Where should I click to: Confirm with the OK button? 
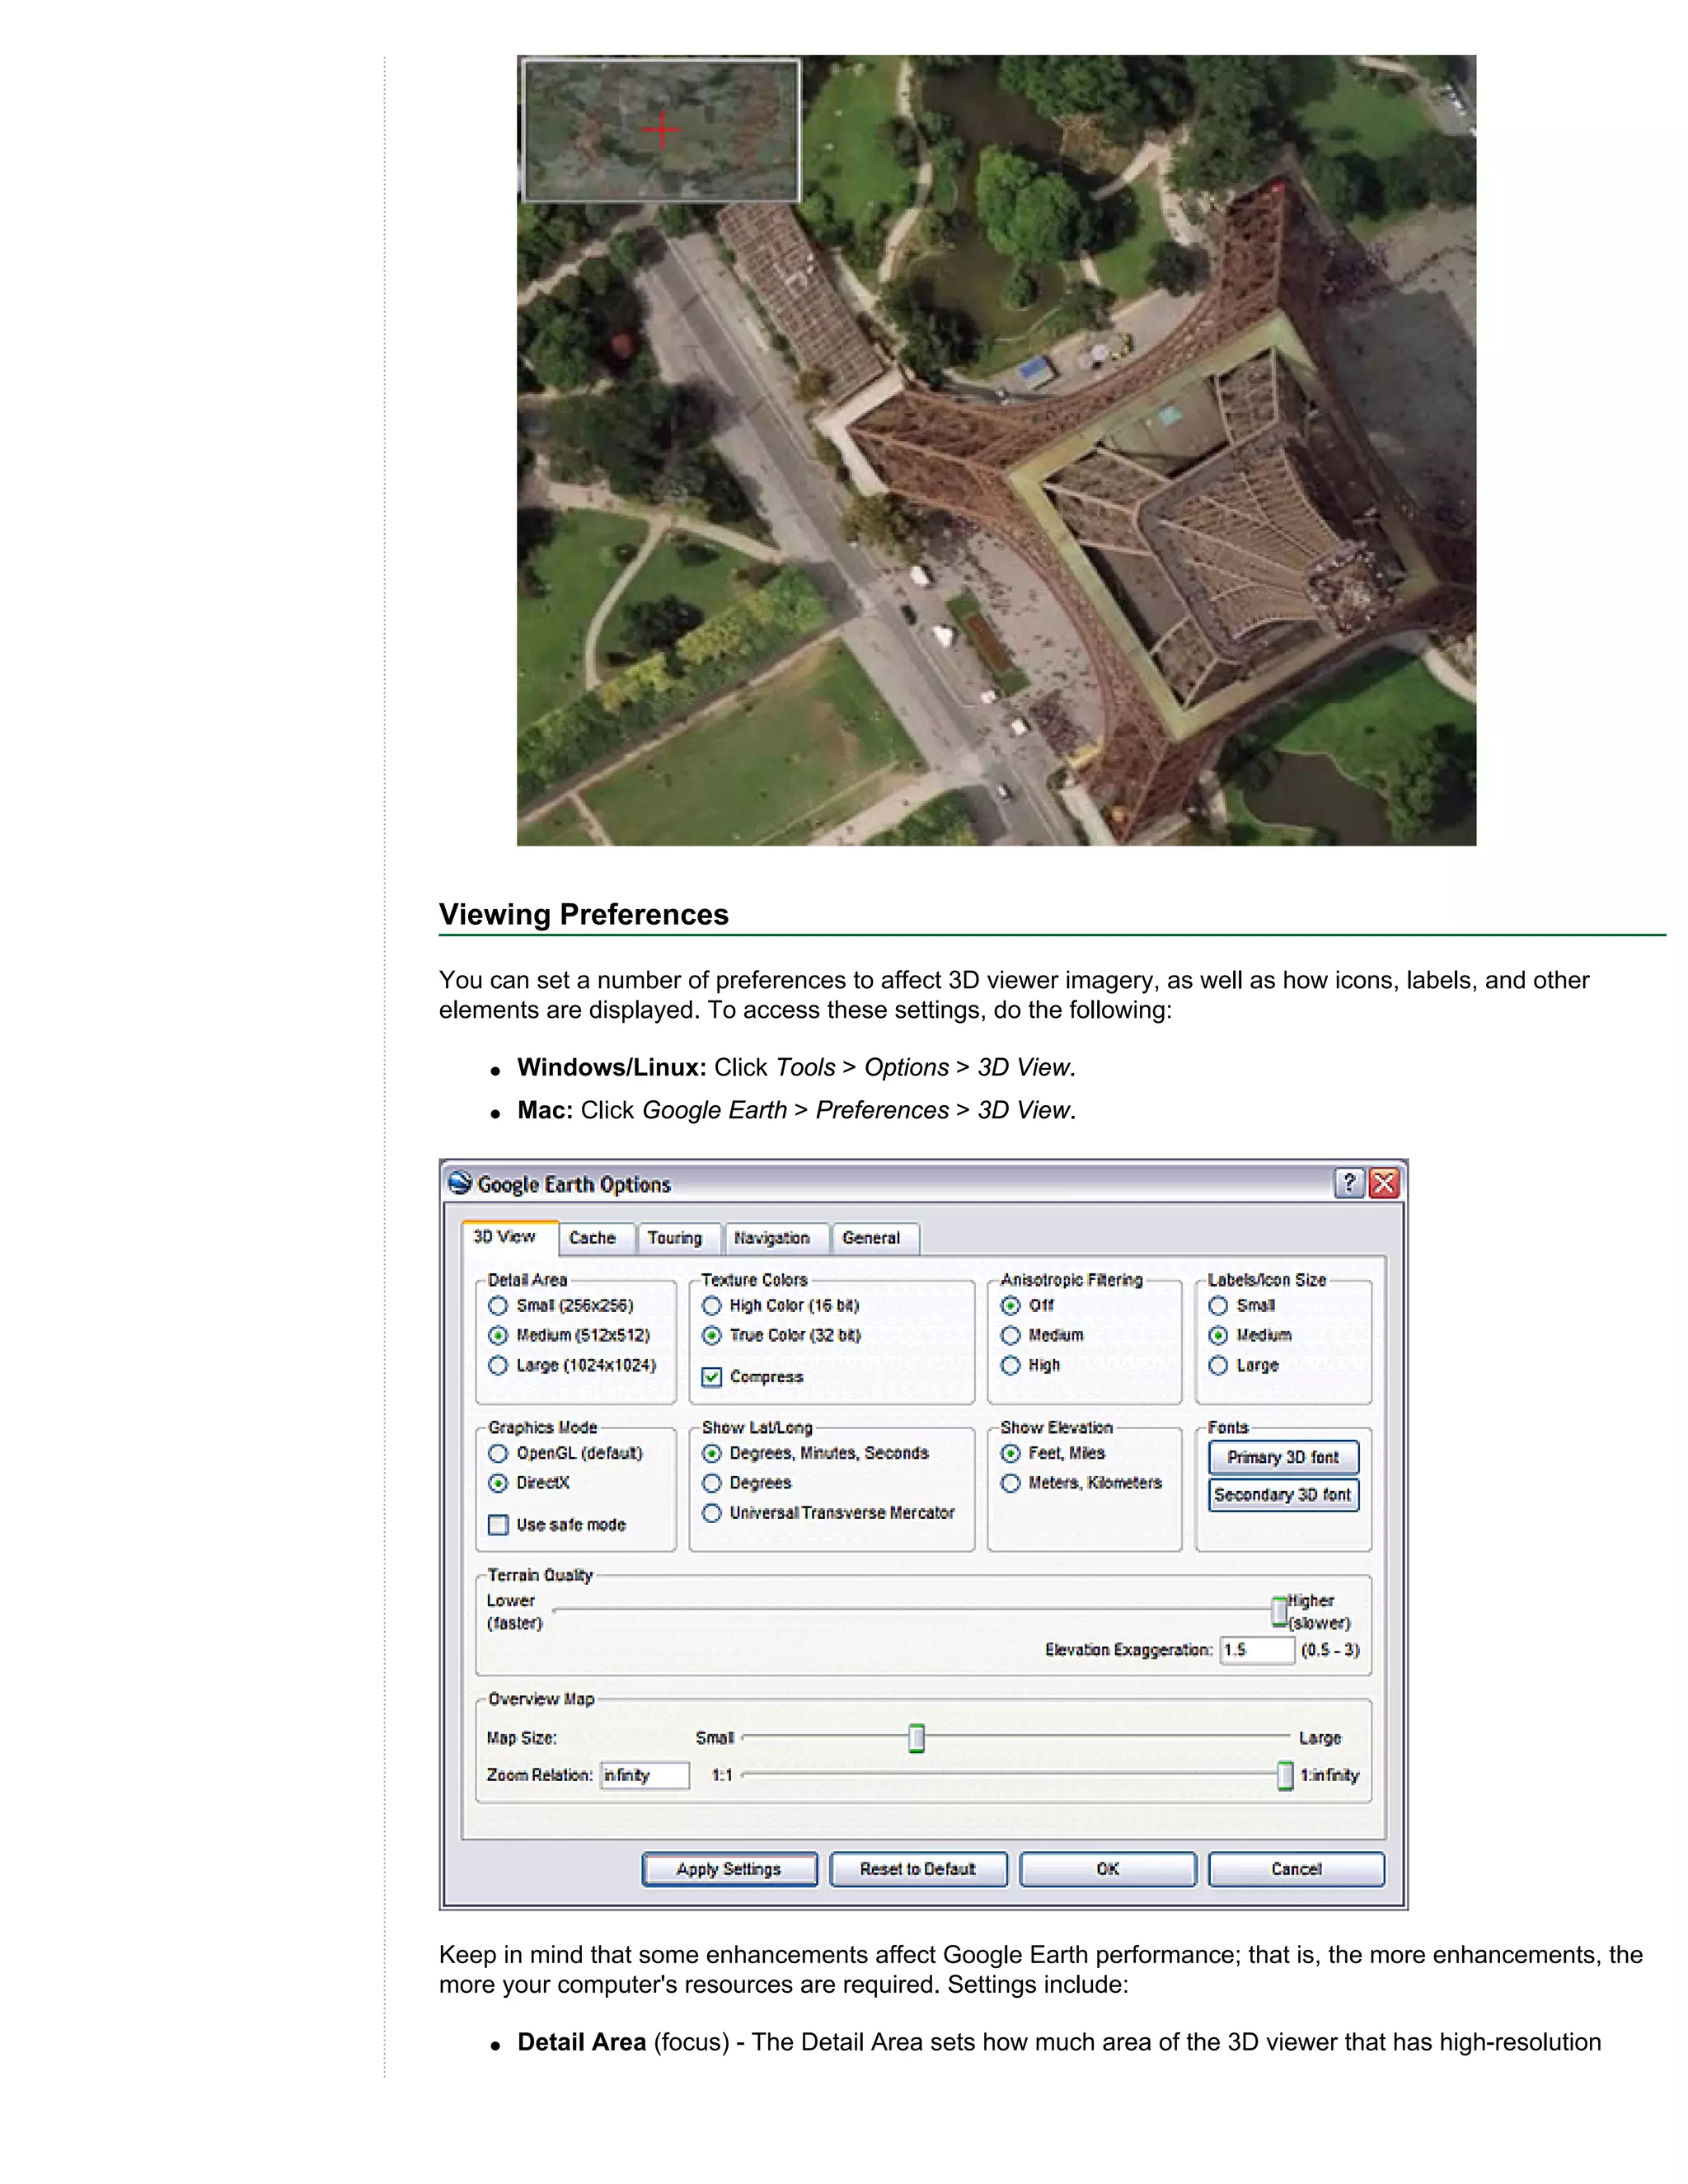coord(1107,1869)
